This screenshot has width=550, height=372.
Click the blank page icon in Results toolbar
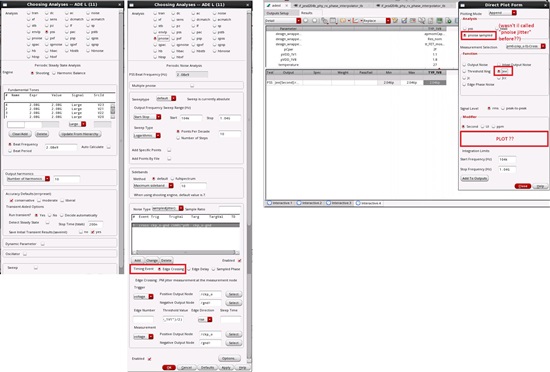coord(431,21)
